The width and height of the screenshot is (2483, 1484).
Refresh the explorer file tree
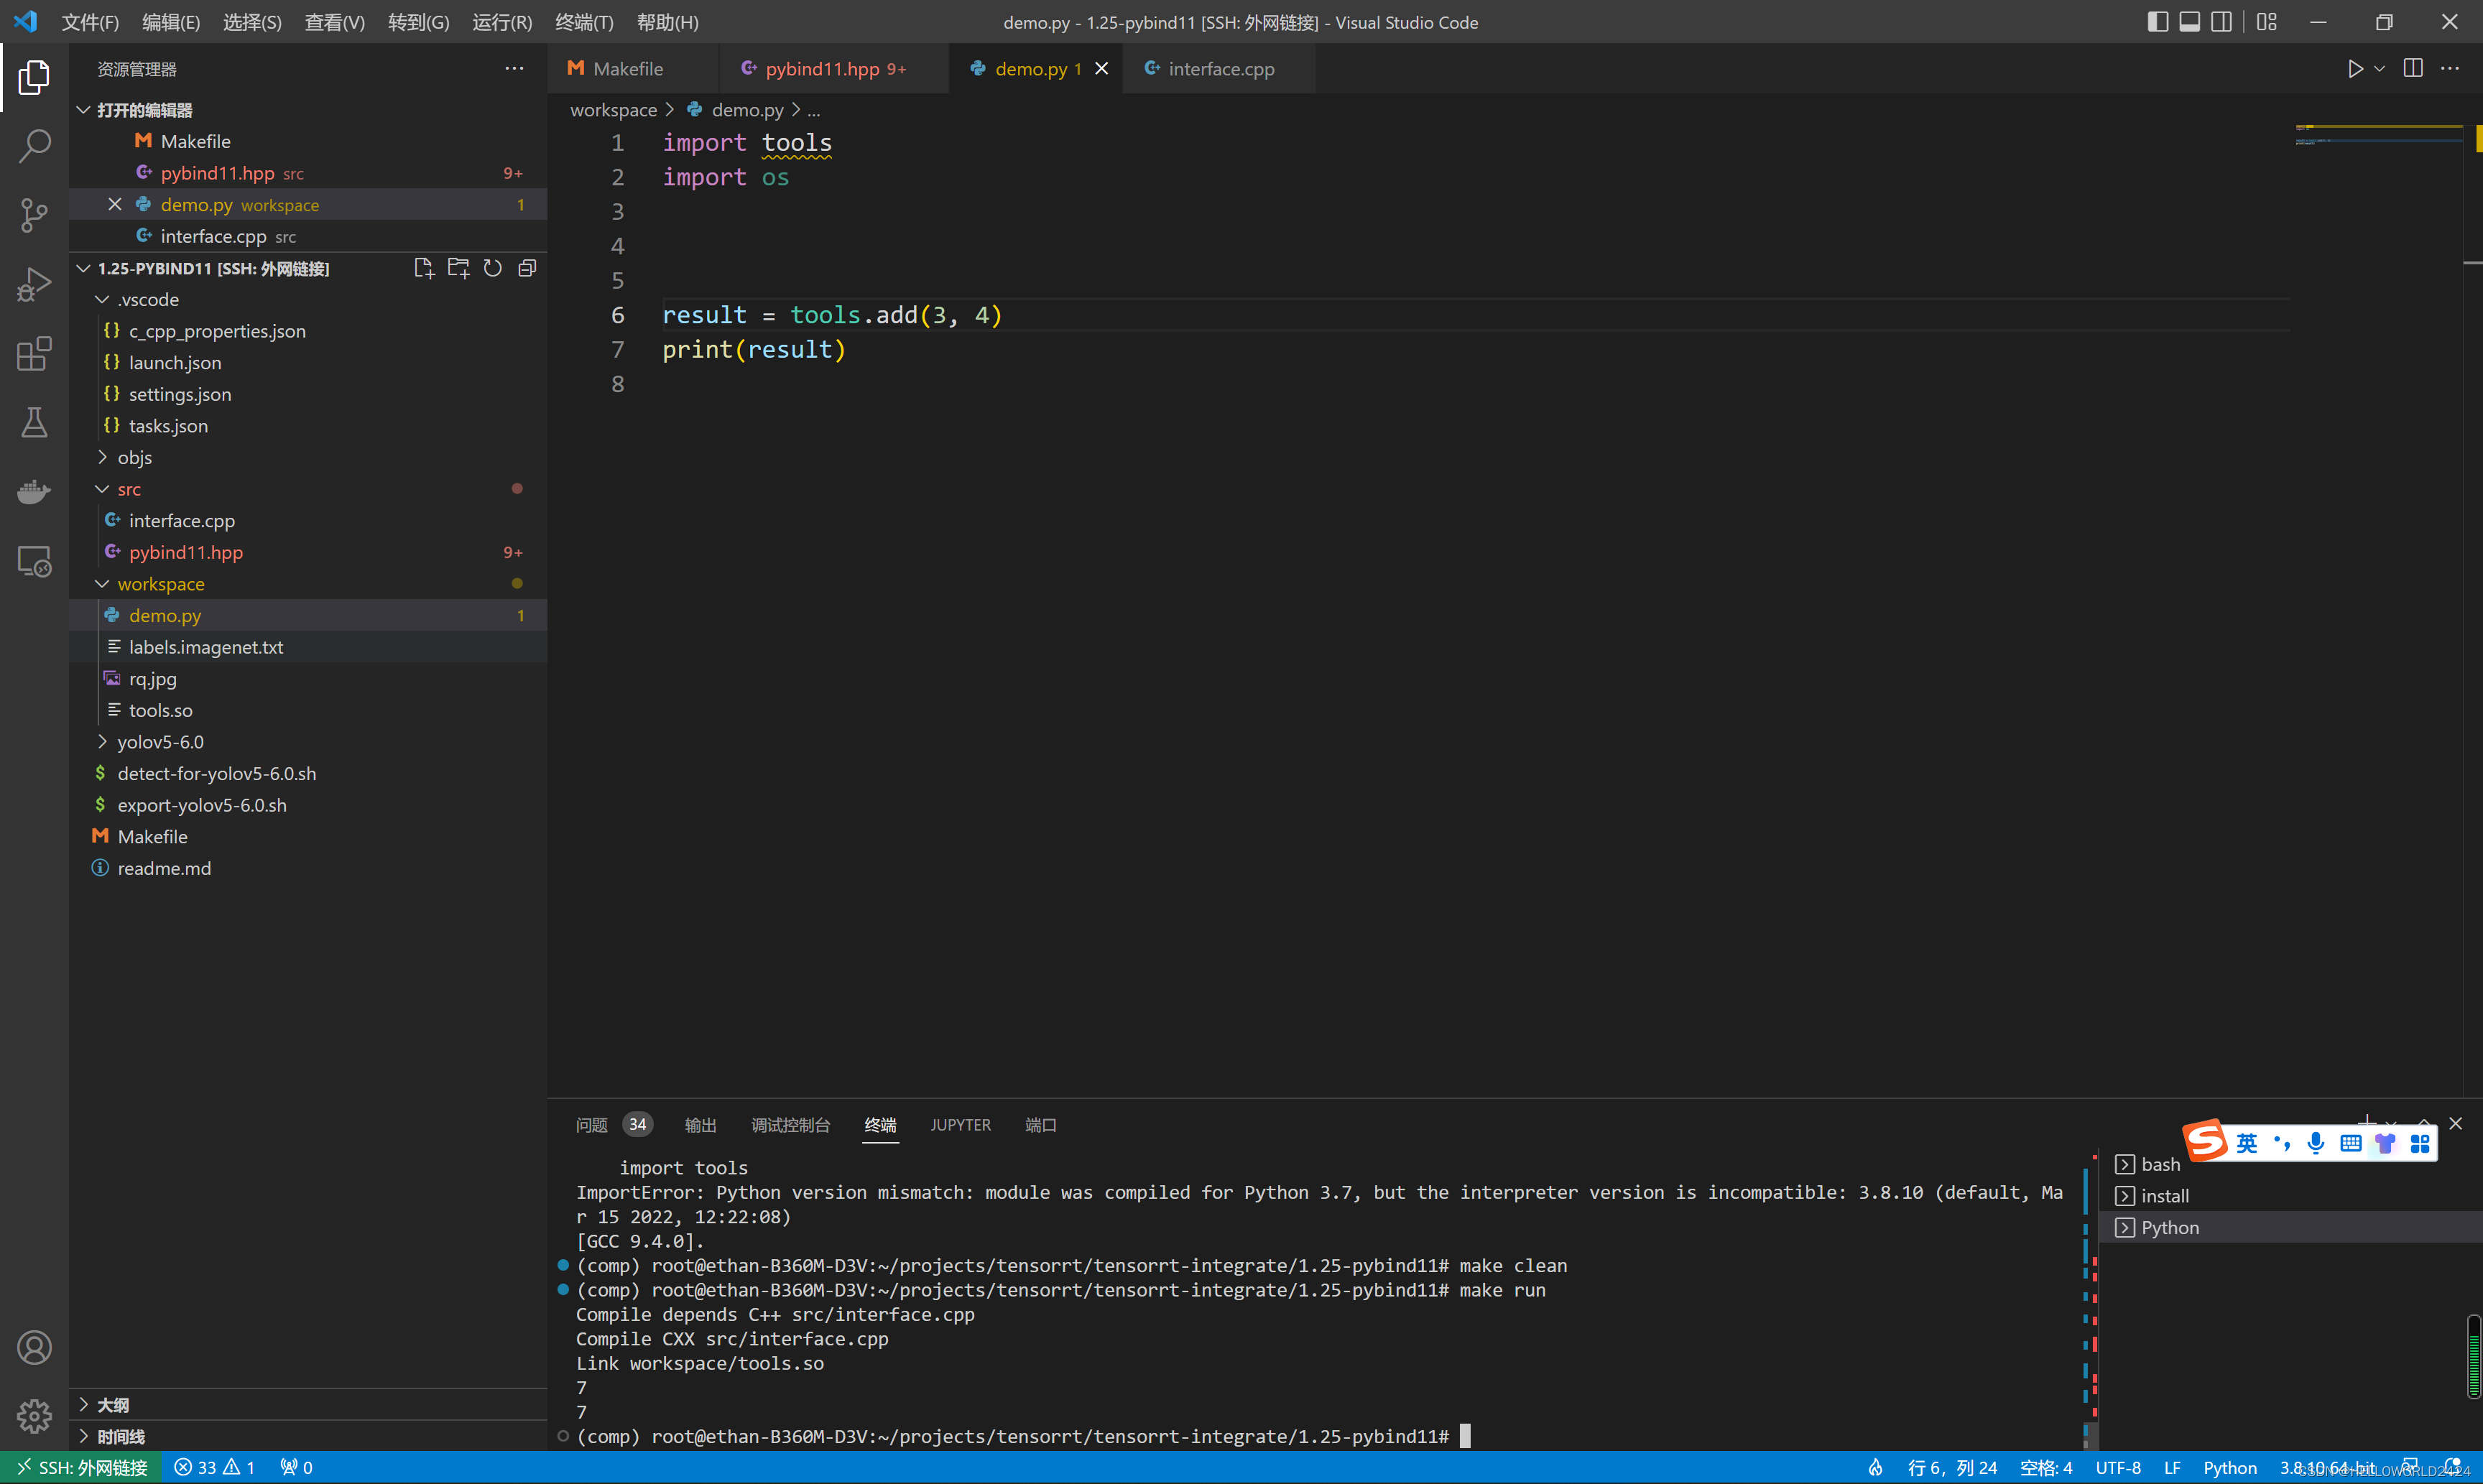point(492,268)
